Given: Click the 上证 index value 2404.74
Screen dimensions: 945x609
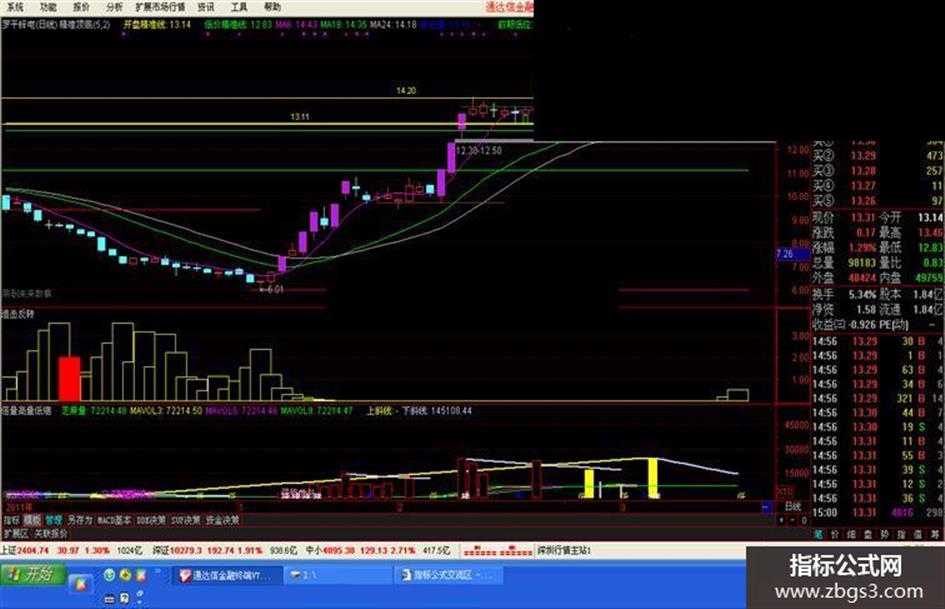Looking at the screenshot, I should pos(33,551).
